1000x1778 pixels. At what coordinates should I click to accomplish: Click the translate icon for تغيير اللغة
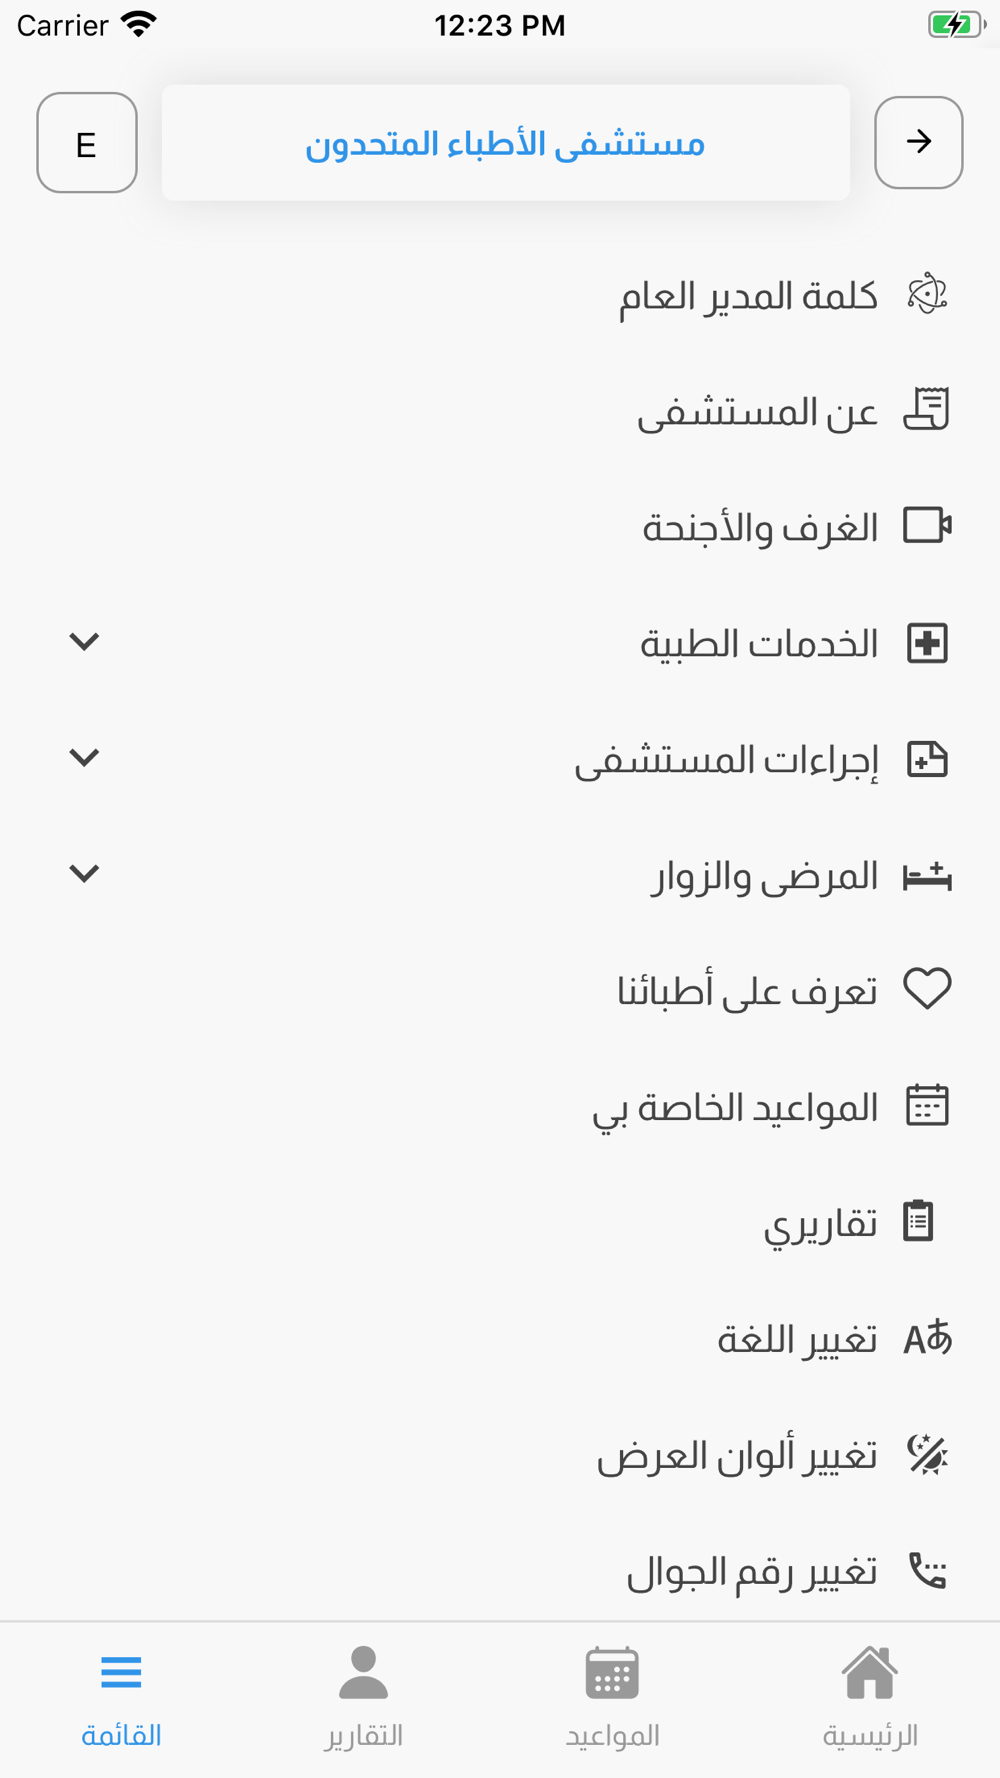pos(927,1338)
